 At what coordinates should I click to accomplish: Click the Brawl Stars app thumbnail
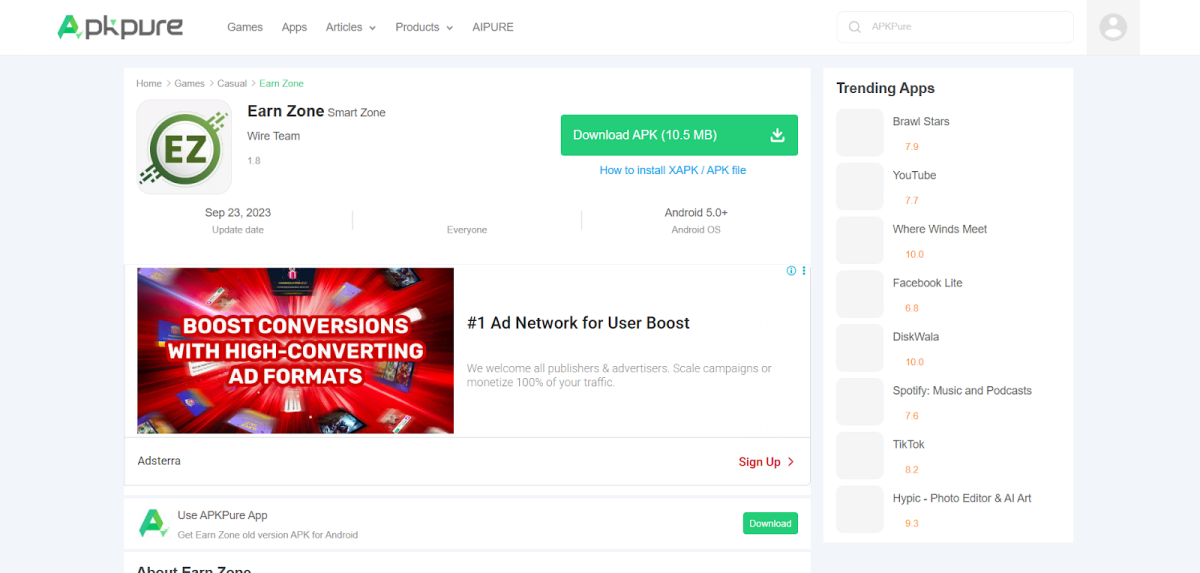[860, 133]
